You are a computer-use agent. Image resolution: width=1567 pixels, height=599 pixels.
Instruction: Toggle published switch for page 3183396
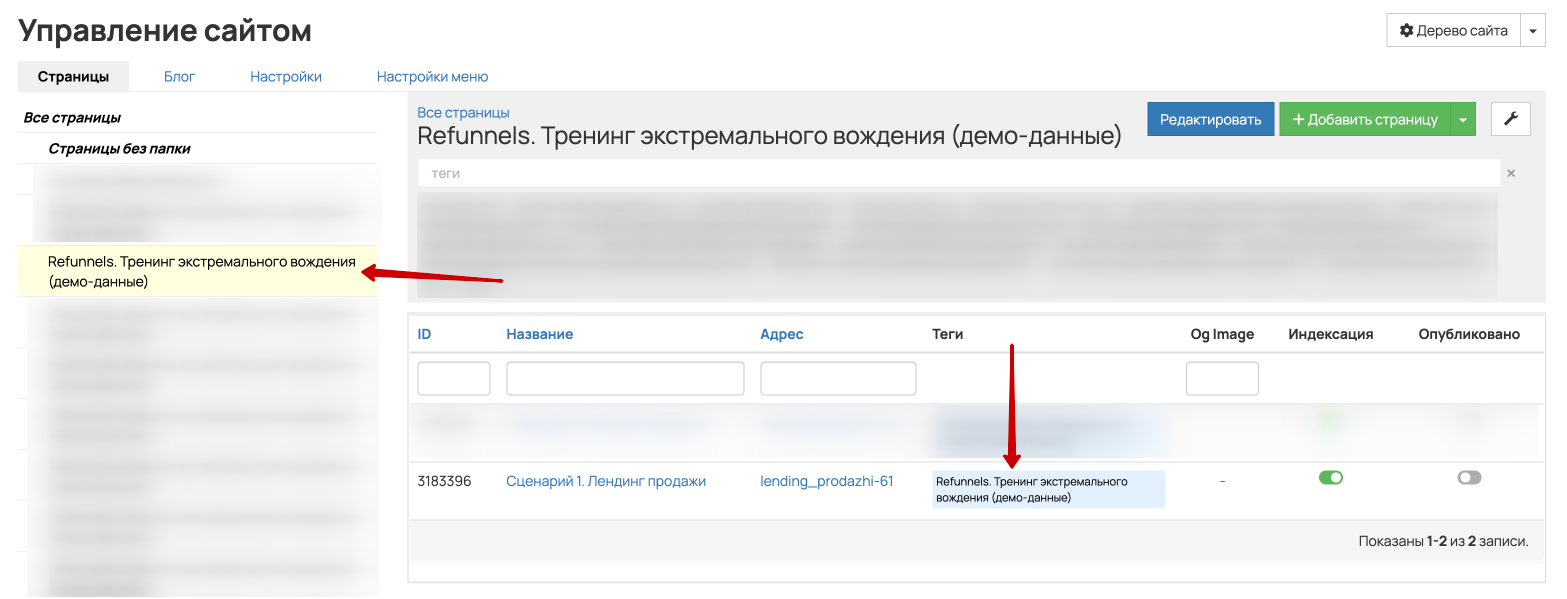1469,478
